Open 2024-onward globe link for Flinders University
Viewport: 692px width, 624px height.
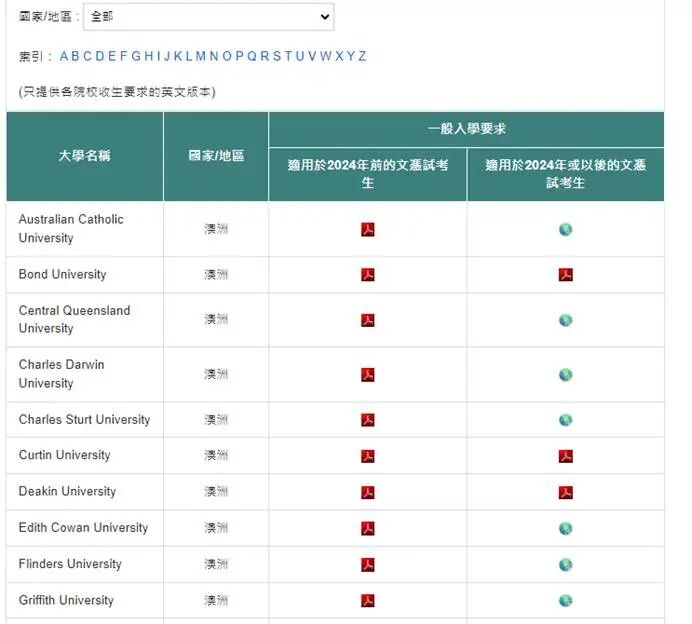[x=565, y=564]
